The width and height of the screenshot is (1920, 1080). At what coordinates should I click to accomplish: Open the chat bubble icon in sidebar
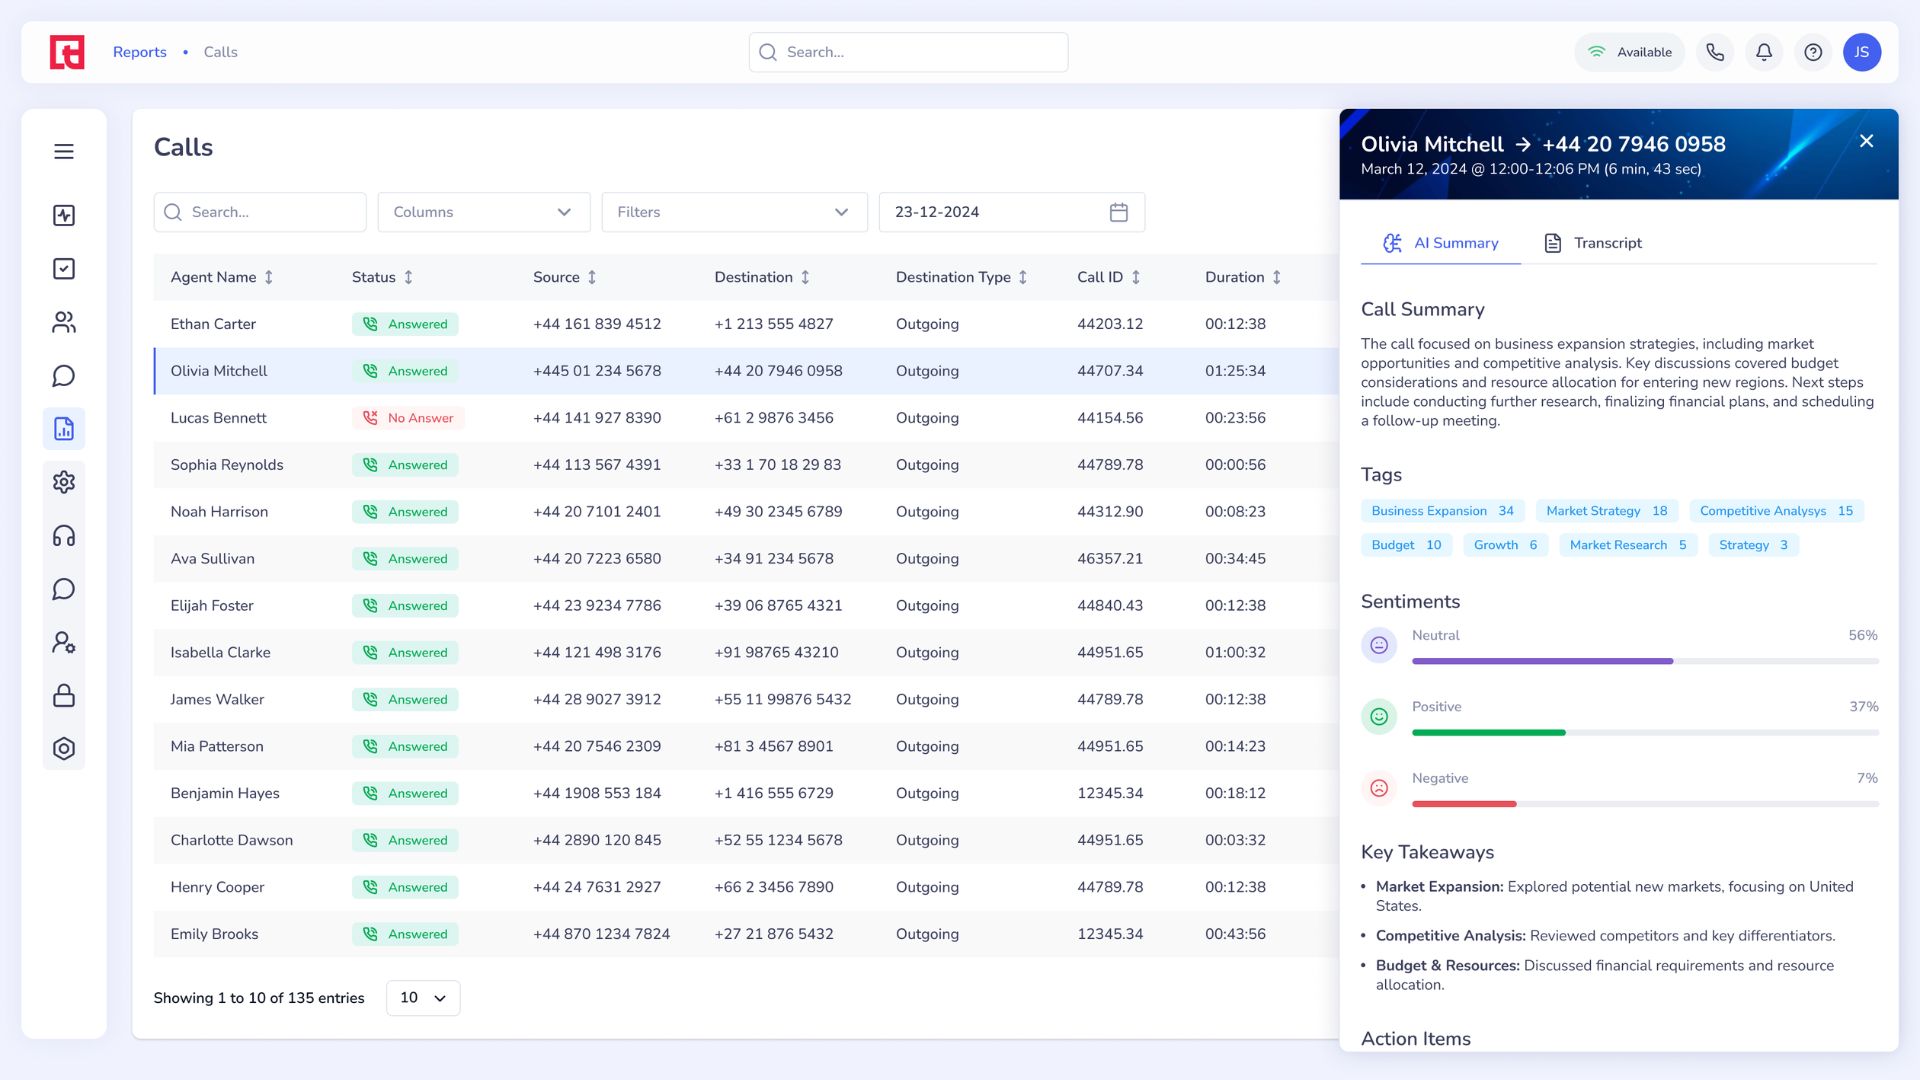64,375
